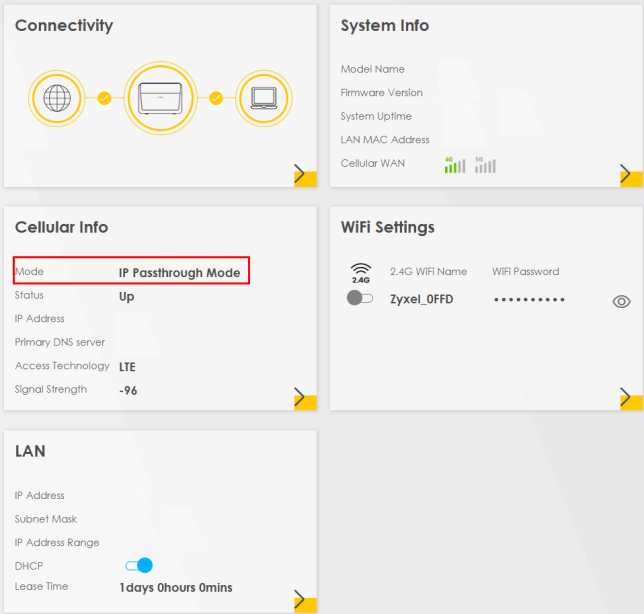Click the laptop client icon in Connectivity
The width and height of the screenshot is (644, 614).
pyautogui.click(x=262, y=98)
